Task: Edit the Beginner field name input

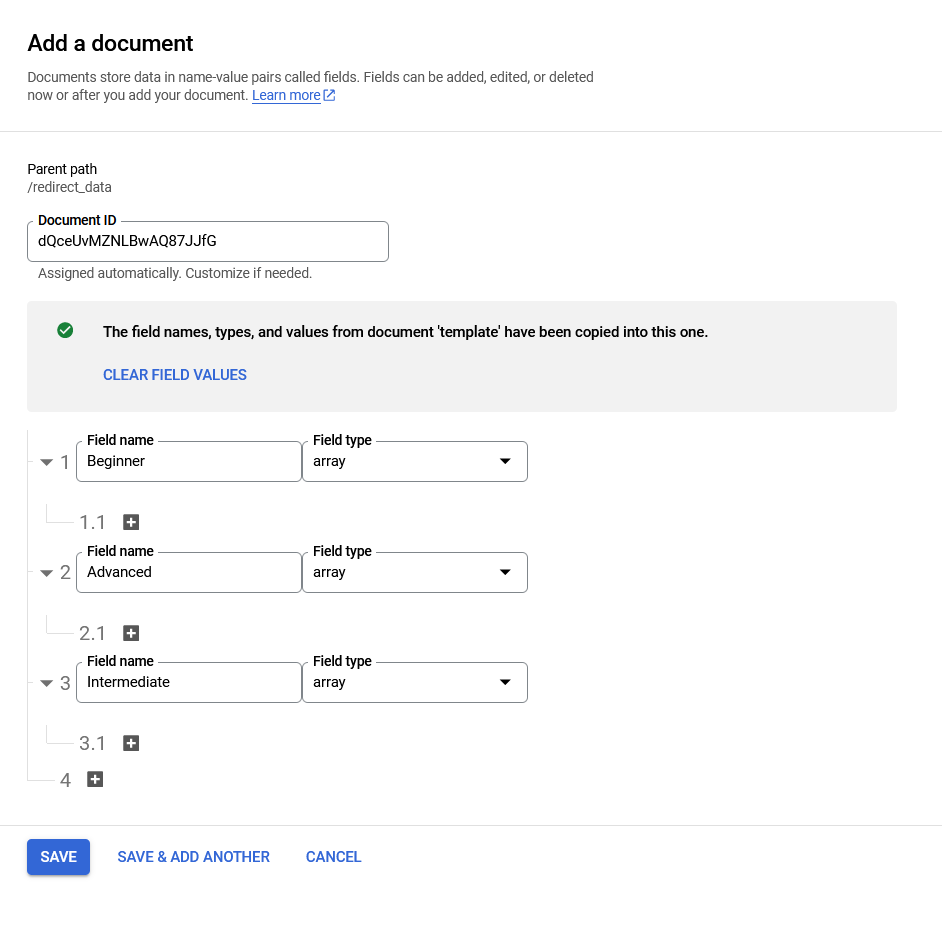Action: 188,461
